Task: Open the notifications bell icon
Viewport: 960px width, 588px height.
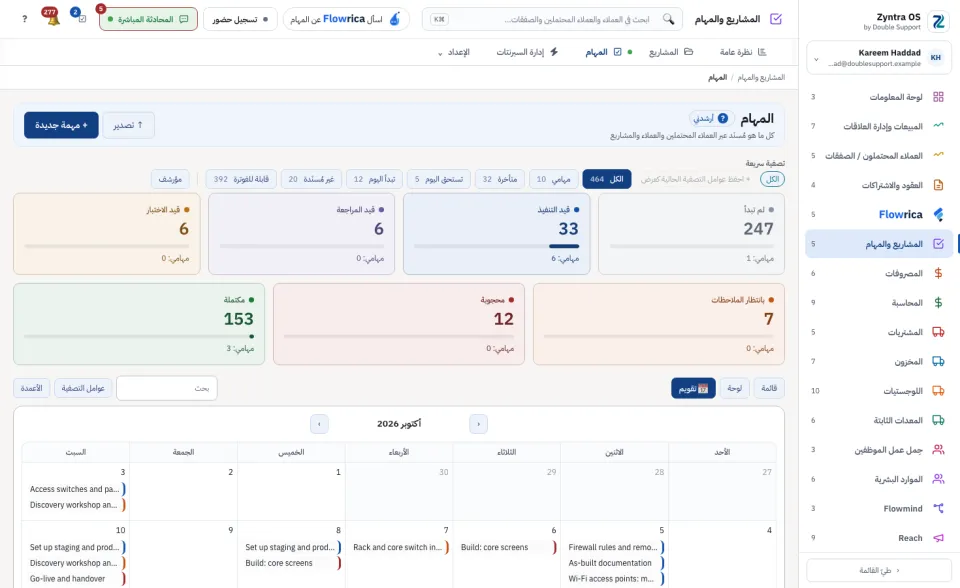Action: click(x=53, y=18)
